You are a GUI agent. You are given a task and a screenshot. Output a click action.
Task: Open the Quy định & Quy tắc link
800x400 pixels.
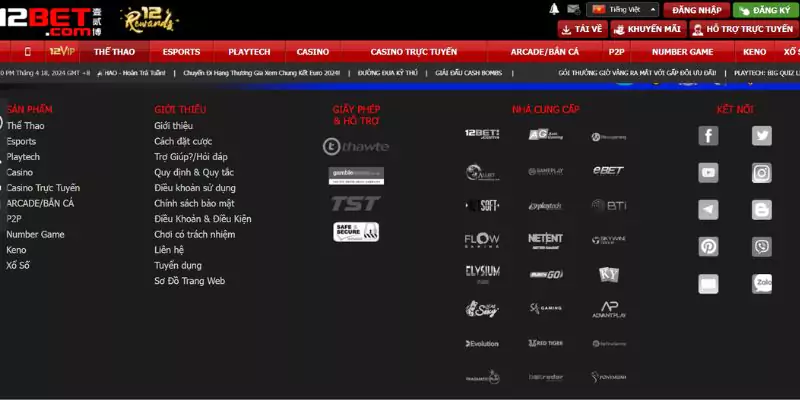click(194, 172)
